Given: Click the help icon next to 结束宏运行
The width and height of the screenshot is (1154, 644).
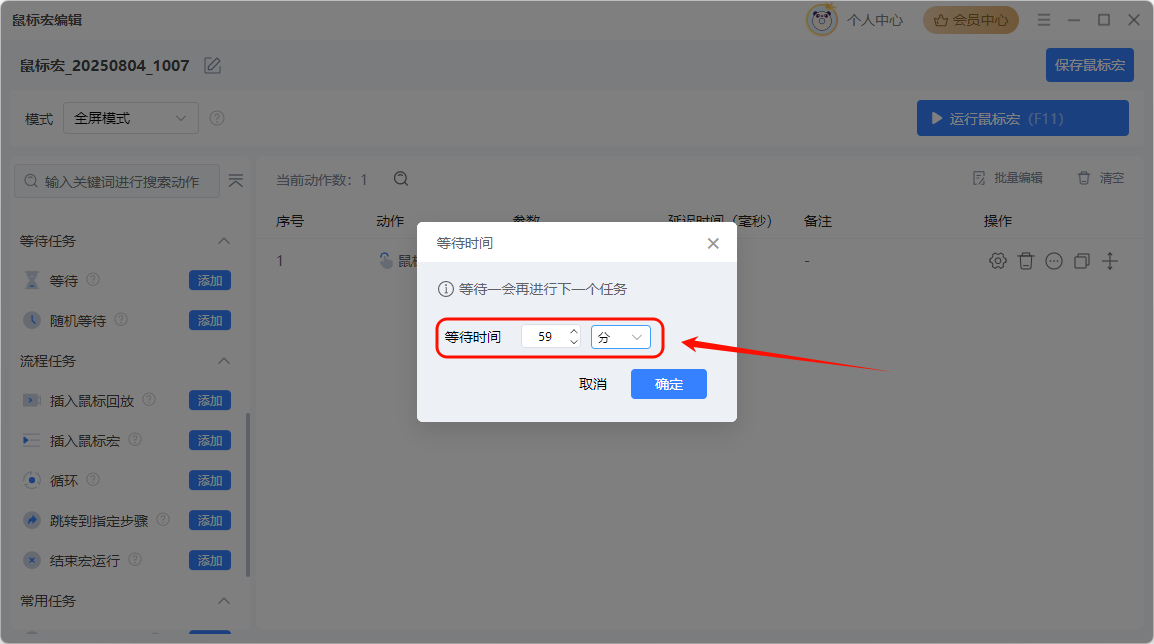Looking at the screenshot, I should click(x=135, y=559).
